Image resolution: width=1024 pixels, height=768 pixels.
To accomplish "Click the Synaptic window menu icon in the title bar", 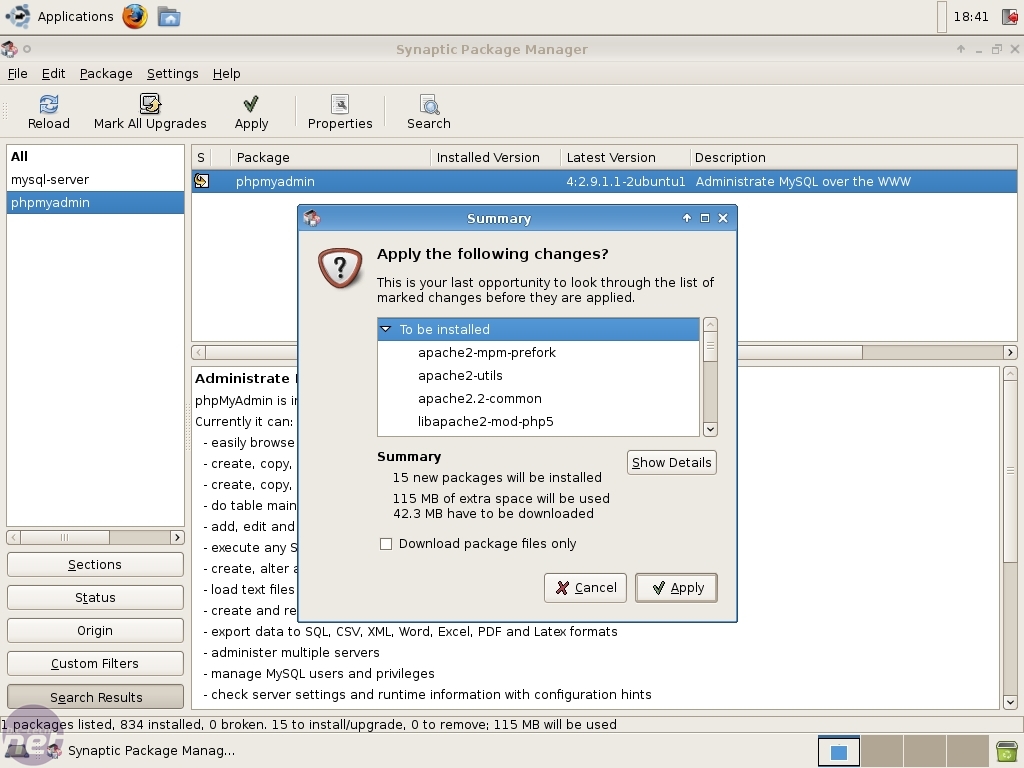I will coord(9,49).
